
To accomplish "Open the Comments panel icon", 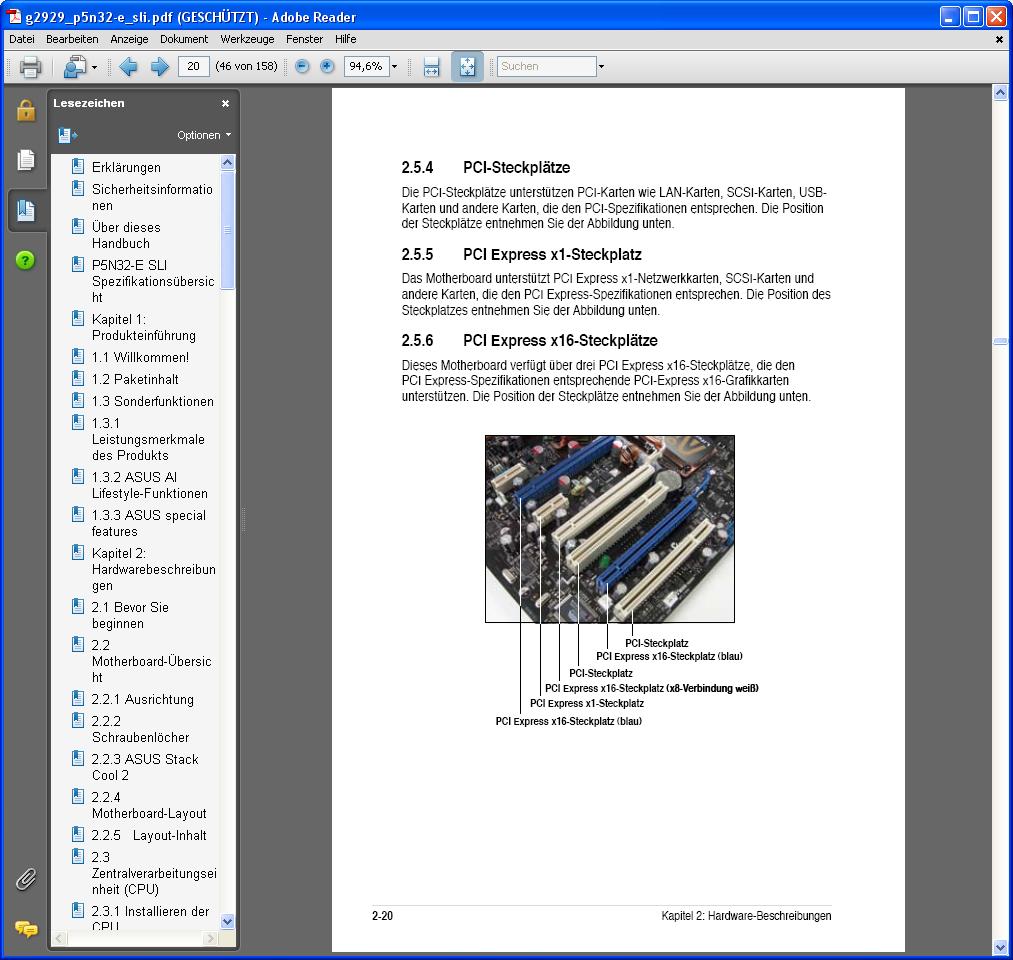I will pyautogui.click(x=26, y=929).
